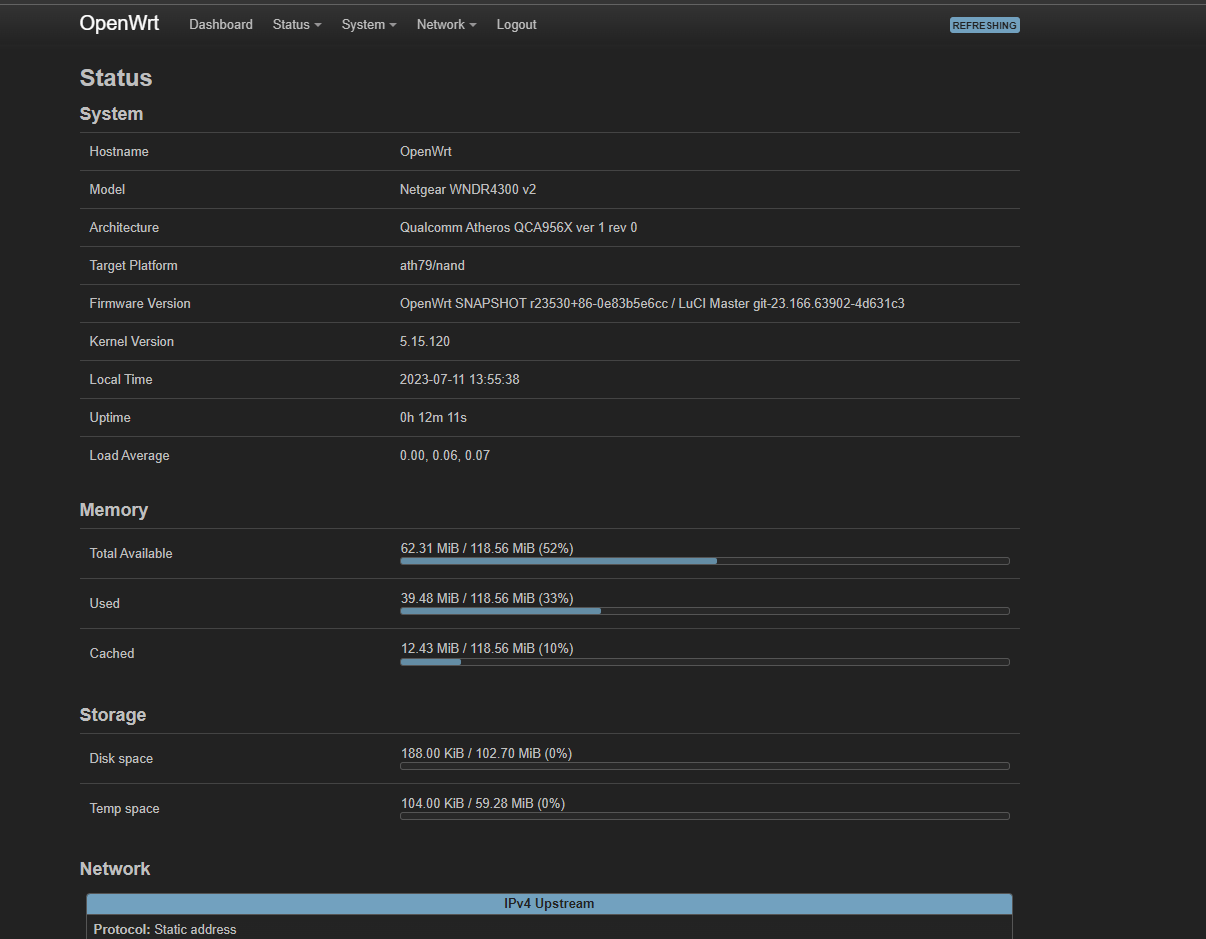Click the OpenWrt brand logo

(119, 23)
